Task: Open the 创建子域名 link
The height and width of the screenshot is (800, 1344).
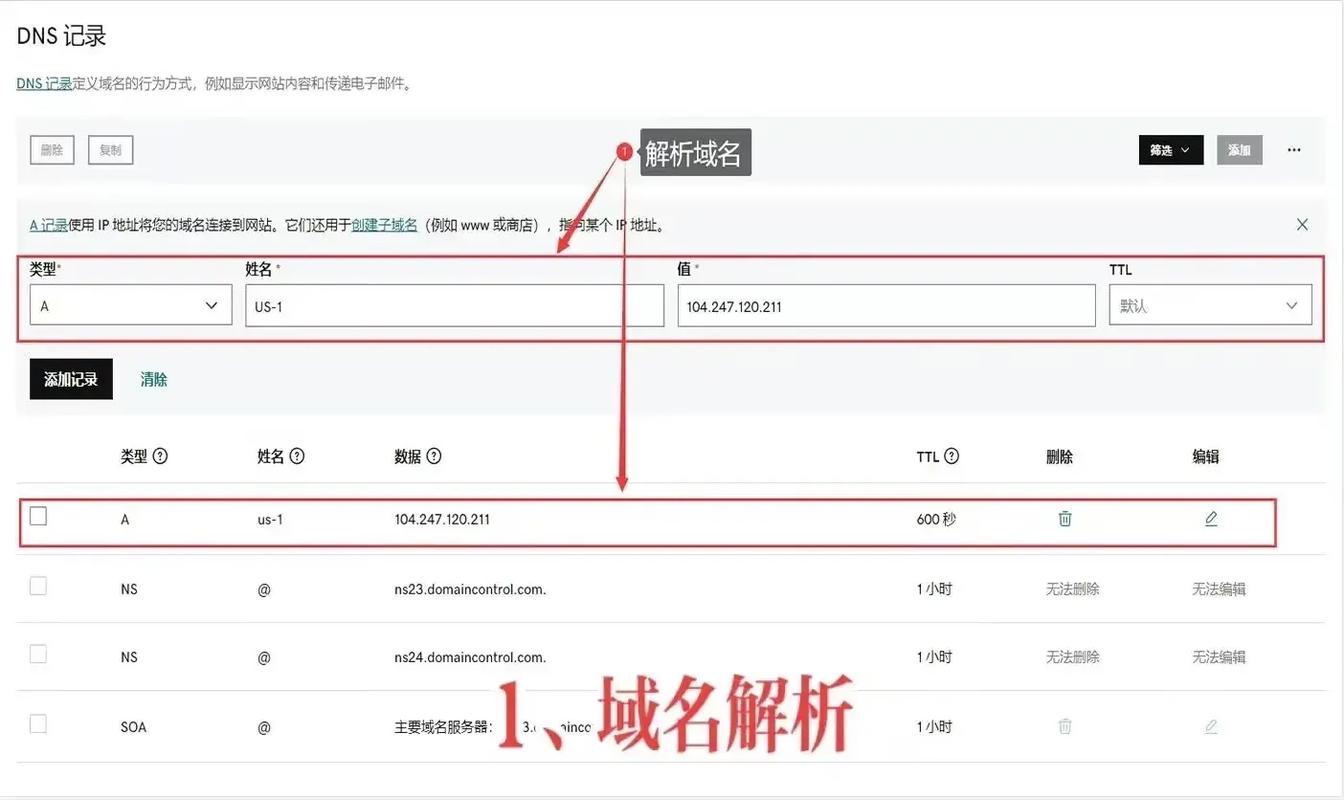Action: click(x=384, y=225)
